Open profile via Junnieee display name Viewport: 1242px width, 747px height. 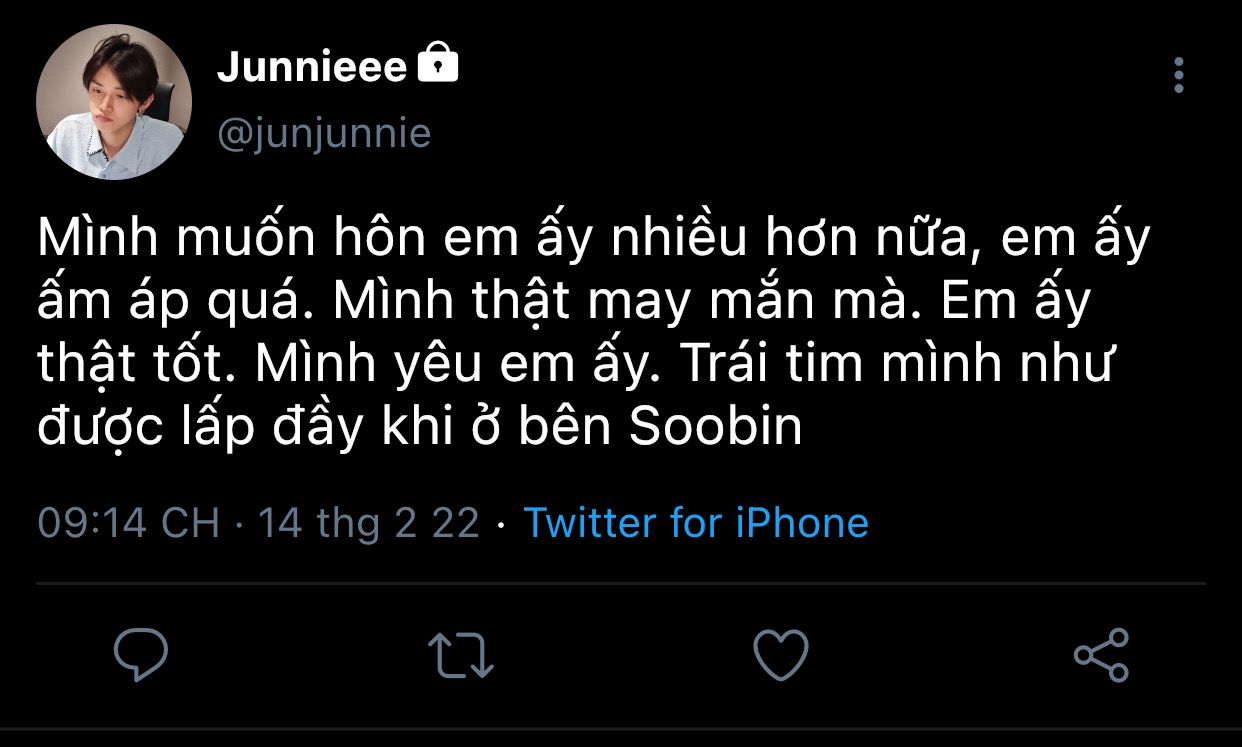[x=312, y=67]
